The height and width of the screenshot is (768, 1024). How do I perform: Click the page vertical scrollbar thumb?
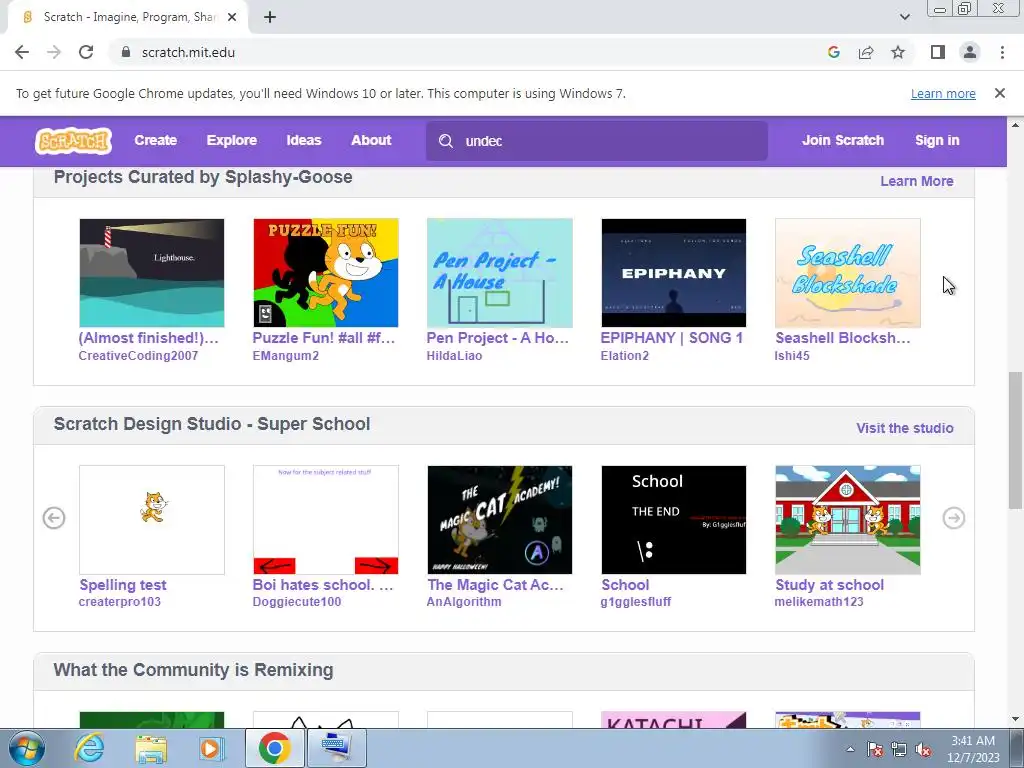1016,440
